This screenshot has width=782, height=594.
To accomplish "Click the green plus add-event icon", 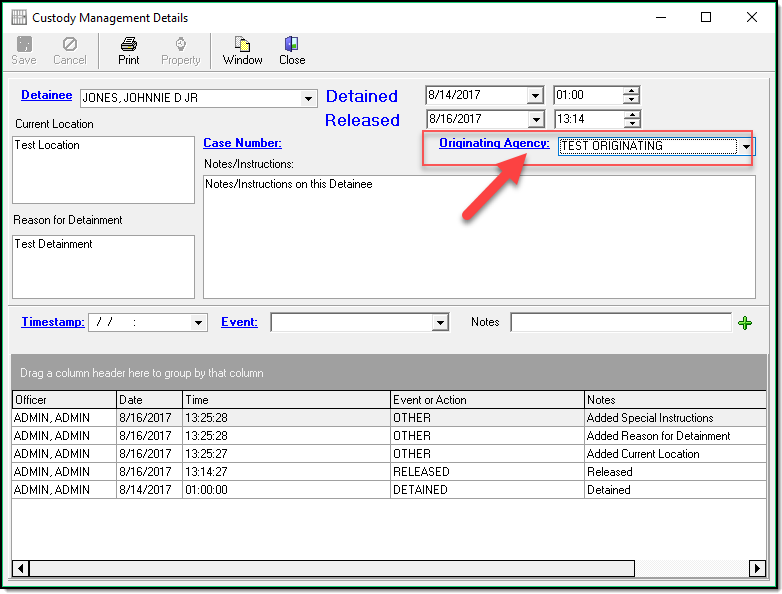I will tap(744, 322).
